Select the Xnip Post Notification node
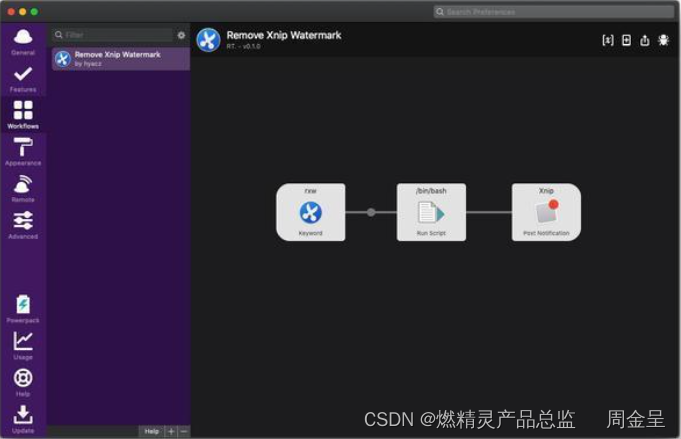This screenshot has width=681, height=439. click(546, 212)
